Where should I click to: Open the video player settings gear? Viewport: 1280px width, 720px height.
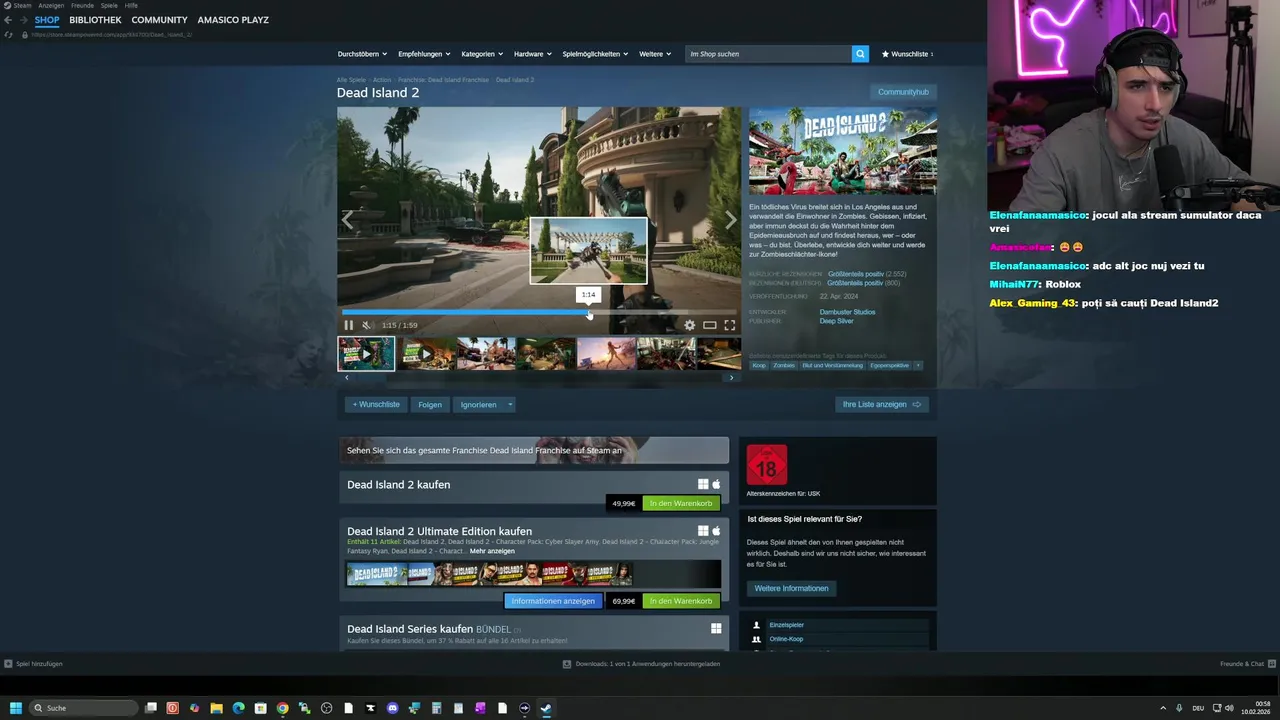(x=689, y=325)
